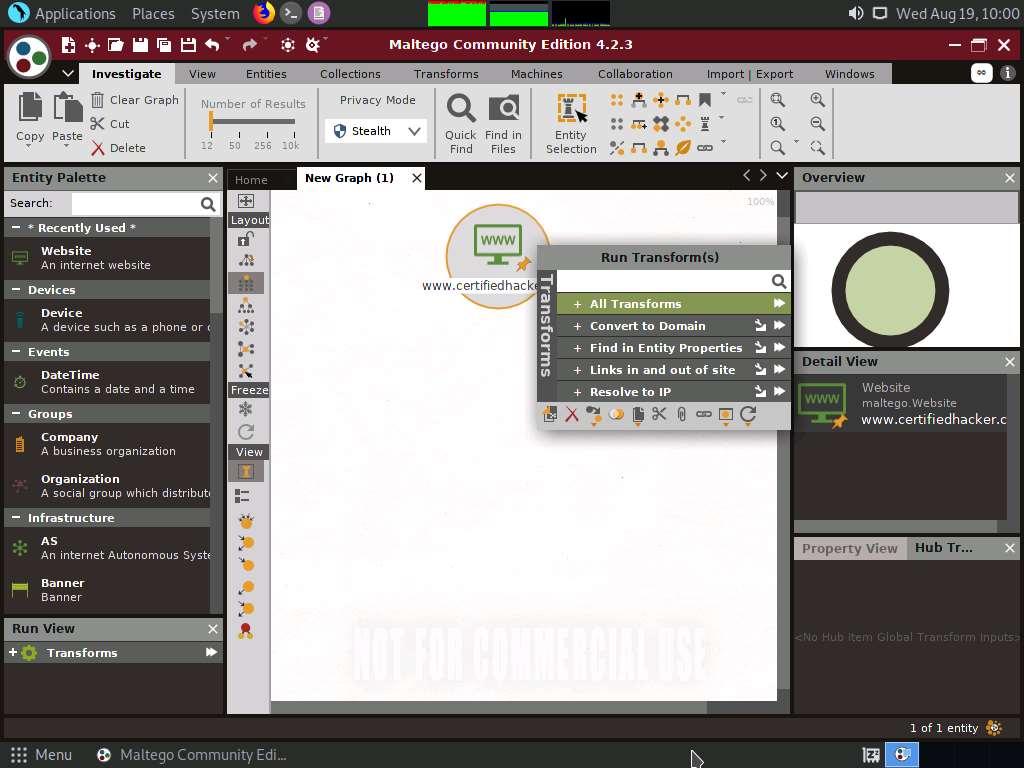Click red X delete icon in transform popup
The image size is (1024, 768).
(572, 415)
